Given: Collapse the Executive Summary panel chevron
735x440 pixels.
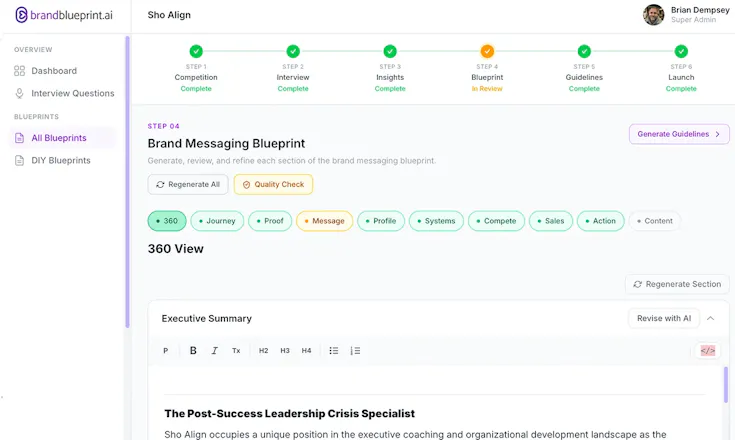Looking at the screenshot, I should pyautogui.click(x=711, y=318).
